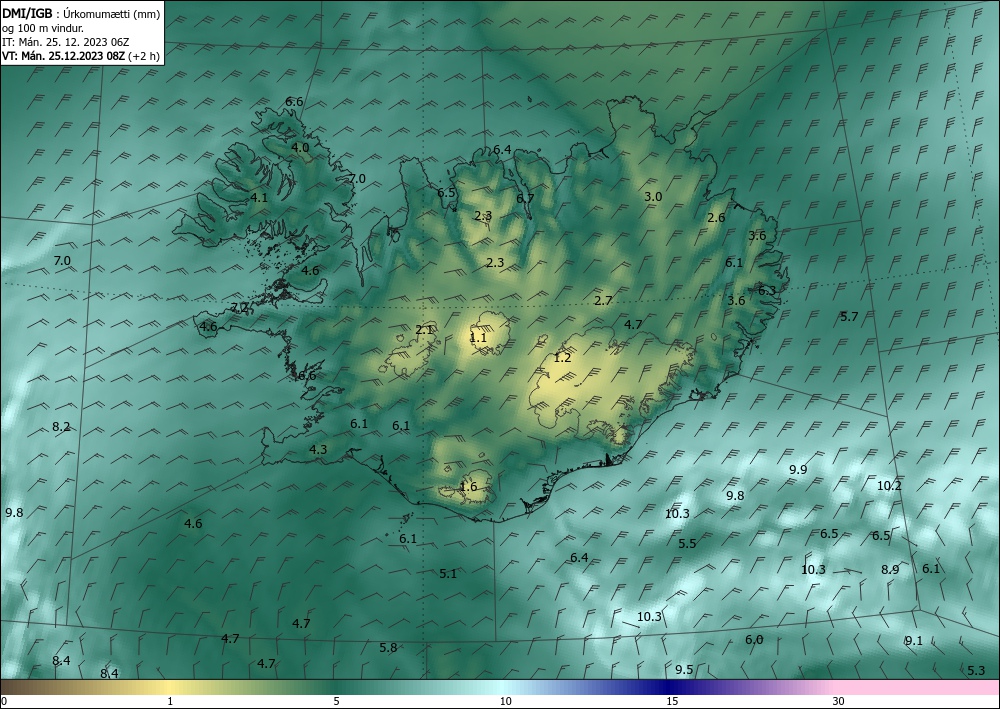Screen dimensions: 1000x709
Task: Click the map value 5.8
Action: coord(388,647)
